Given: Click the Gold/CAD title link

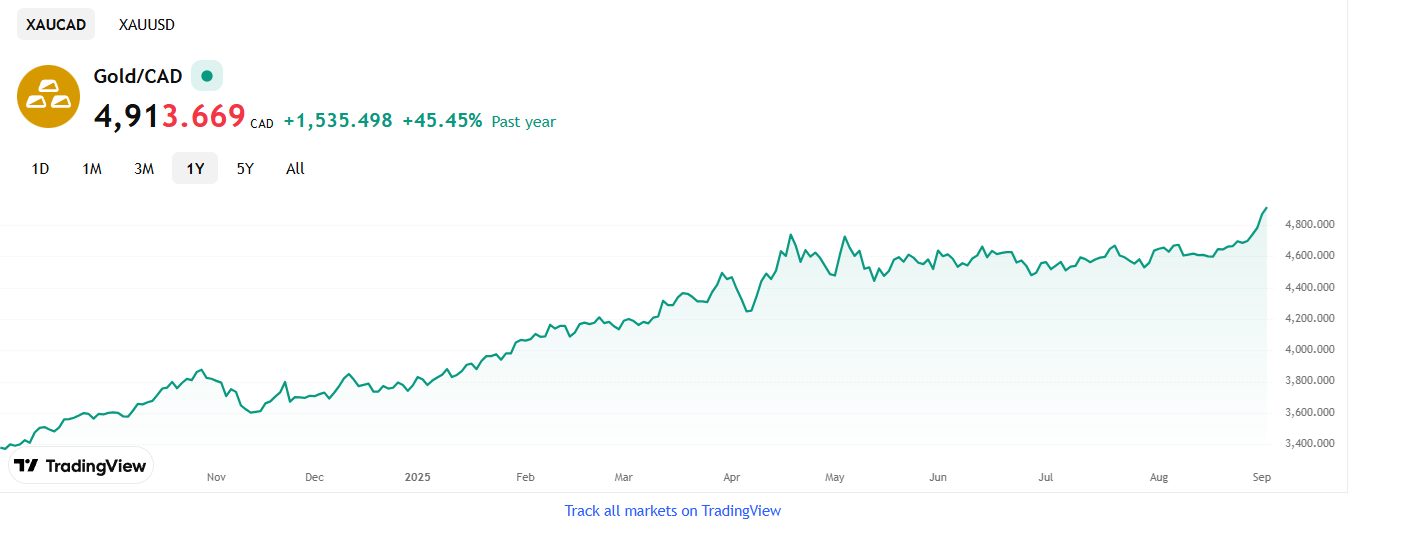Looking at the screenshot, I should [138, 76].
